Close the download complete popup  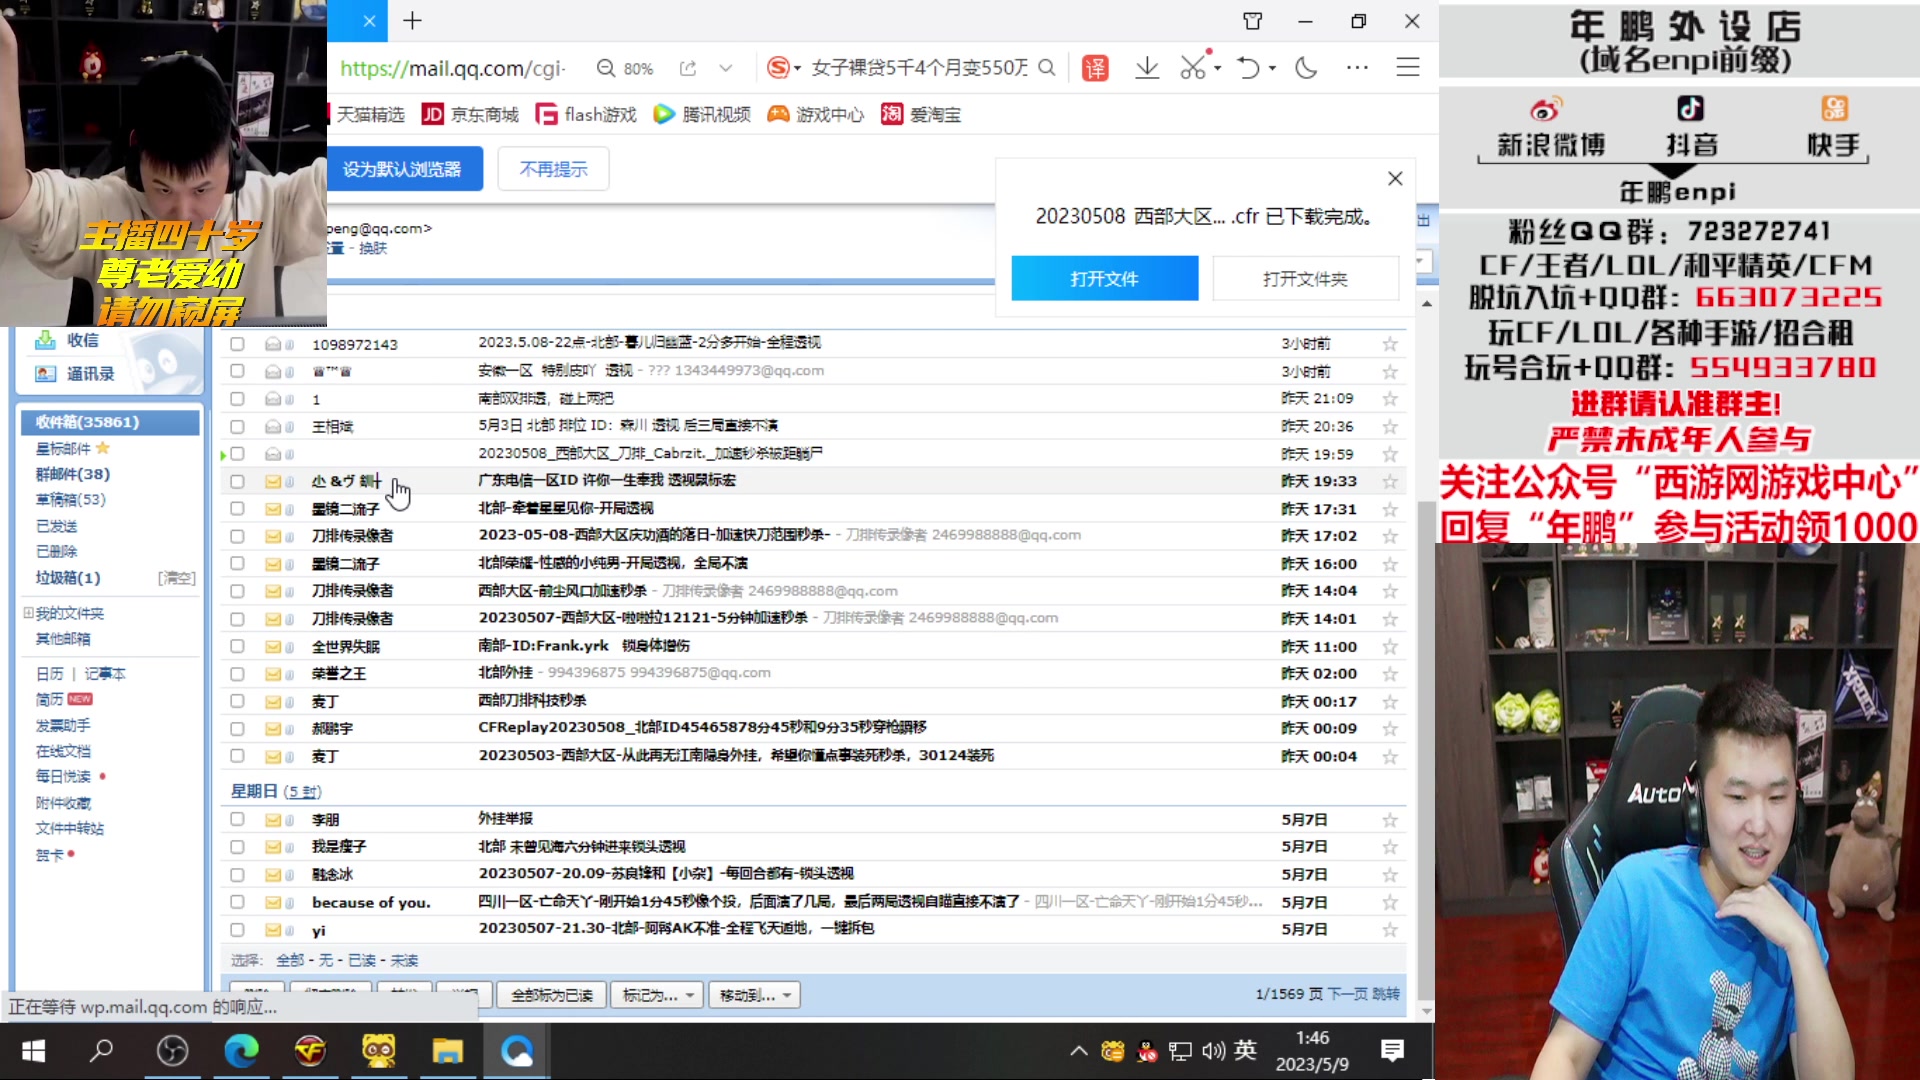[1395, 179]
